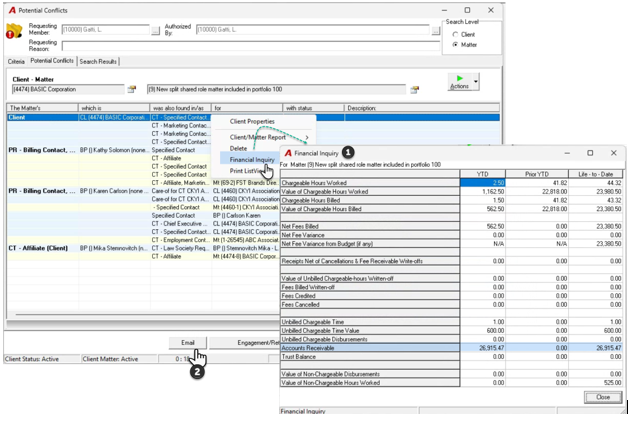
Task: Open matter lookup icon beside matter description
Action: (415, 90)
